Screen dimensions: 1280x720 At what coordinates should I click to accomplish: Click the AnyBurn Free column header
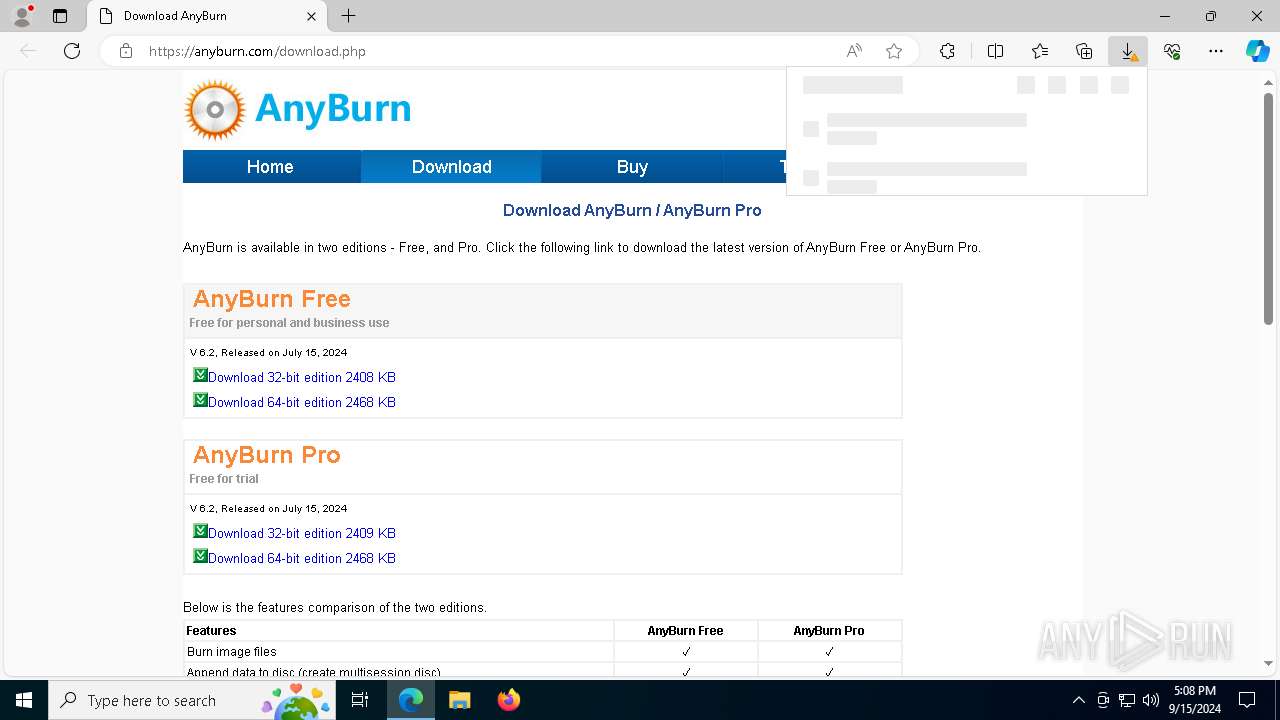click(685, 631)
